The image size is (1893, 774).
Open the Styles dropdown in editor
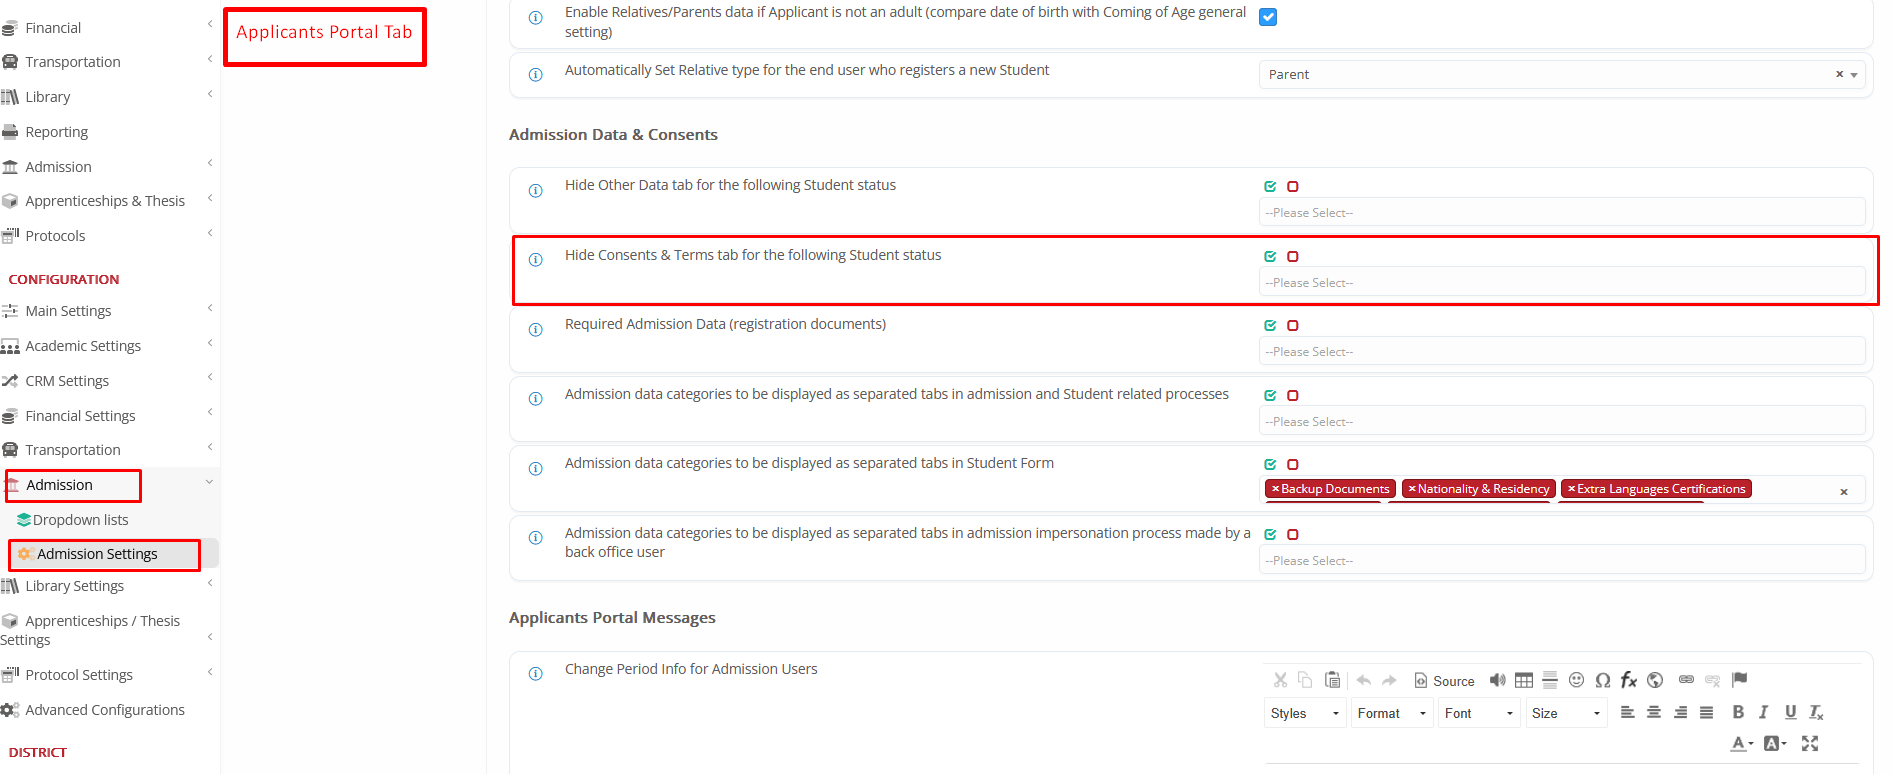pyautogui.click(x=1304, y=713)
